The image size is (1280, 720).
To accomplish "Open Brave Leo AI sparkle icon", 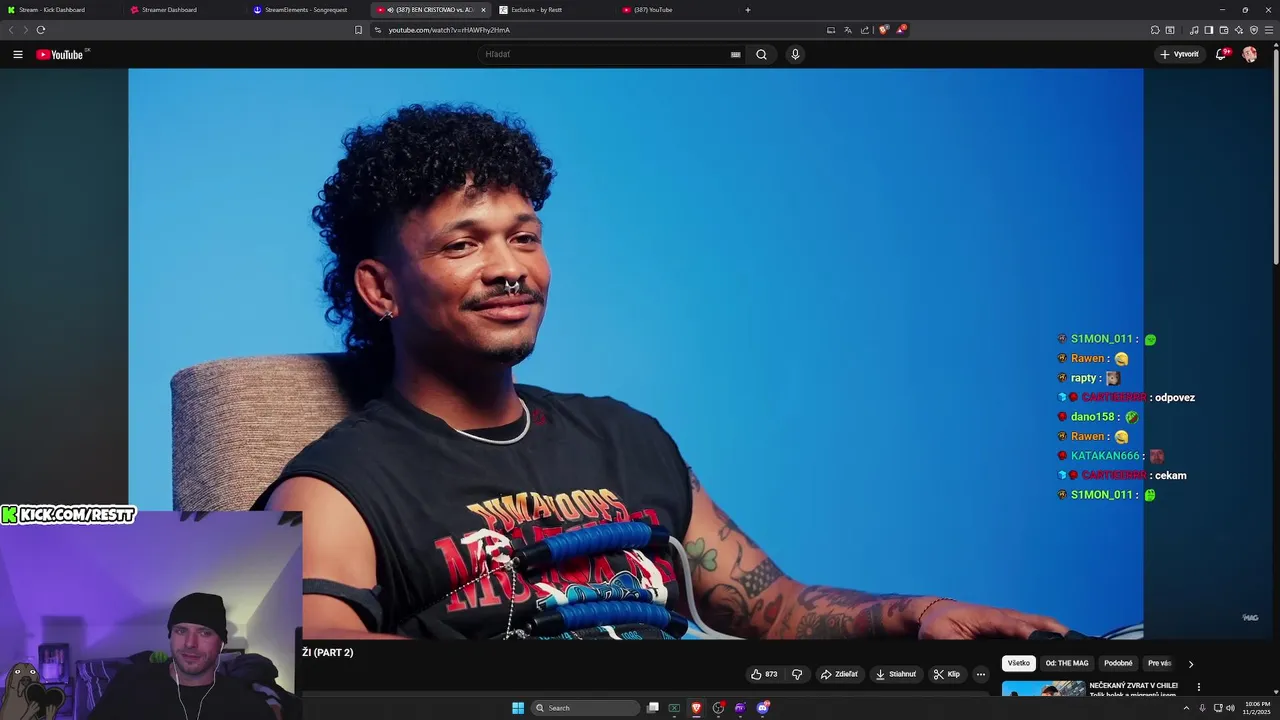I will tap(1239, 30).
